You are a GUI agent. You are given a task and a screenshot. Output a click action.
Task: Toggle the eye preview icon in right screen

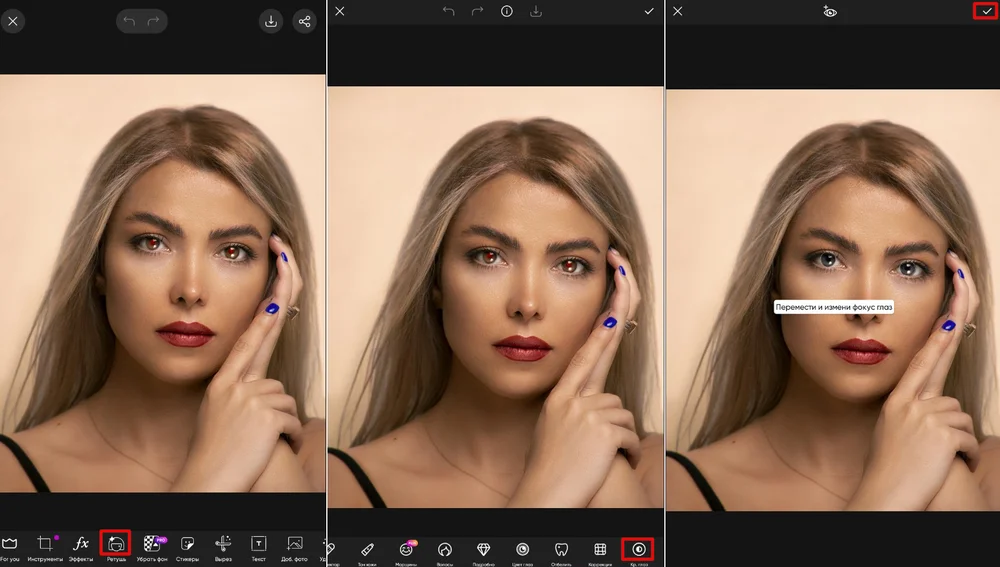[x=830, y=11]
